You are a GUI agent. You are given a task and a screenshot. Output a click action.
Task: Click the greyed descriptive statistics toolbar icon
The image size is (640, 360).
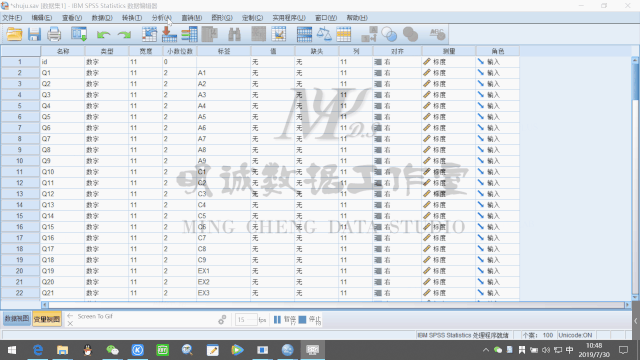[210, 34]
